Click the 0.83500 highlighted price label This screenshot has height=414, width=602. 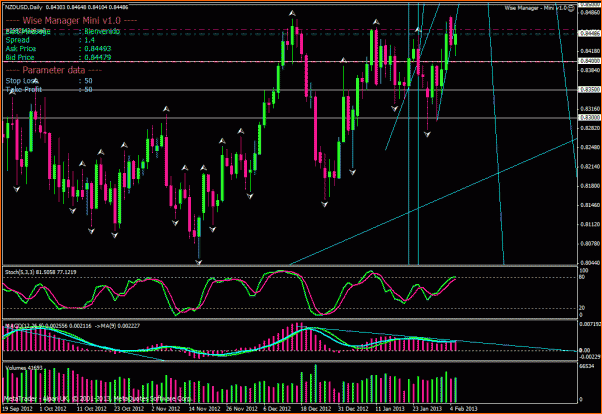[x=589, y=89]
